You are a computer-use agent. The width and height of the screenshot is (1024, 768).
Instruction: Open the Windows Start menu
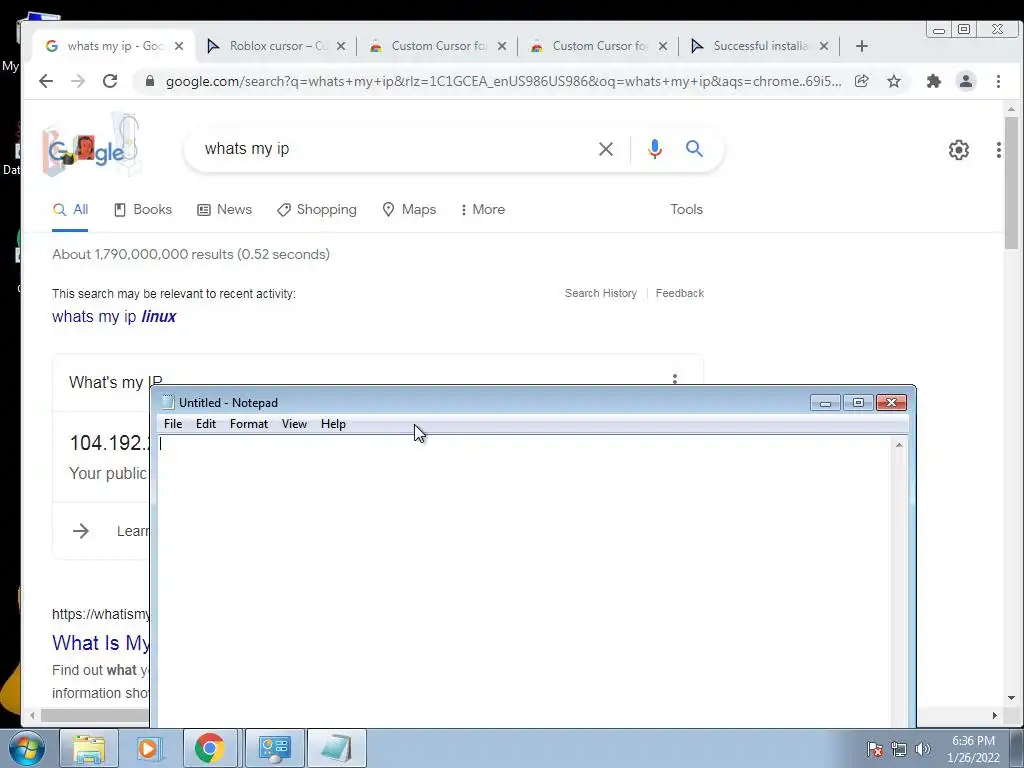[x=27, y=748]
